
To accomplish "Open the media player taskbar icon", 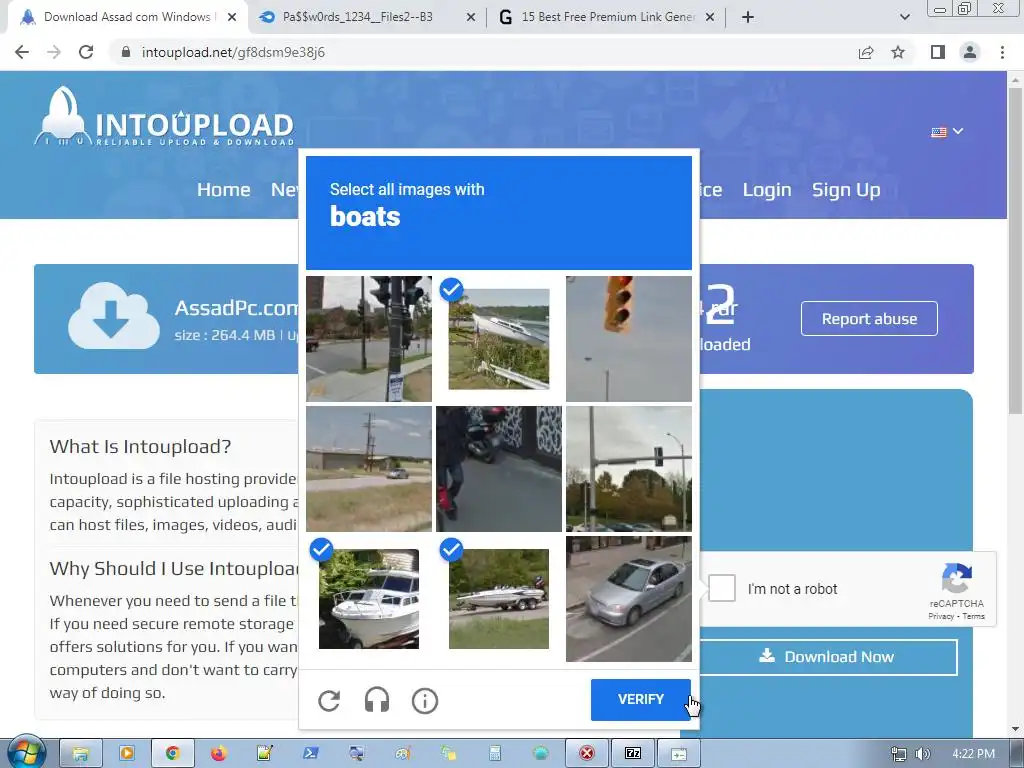I will 127,753.
